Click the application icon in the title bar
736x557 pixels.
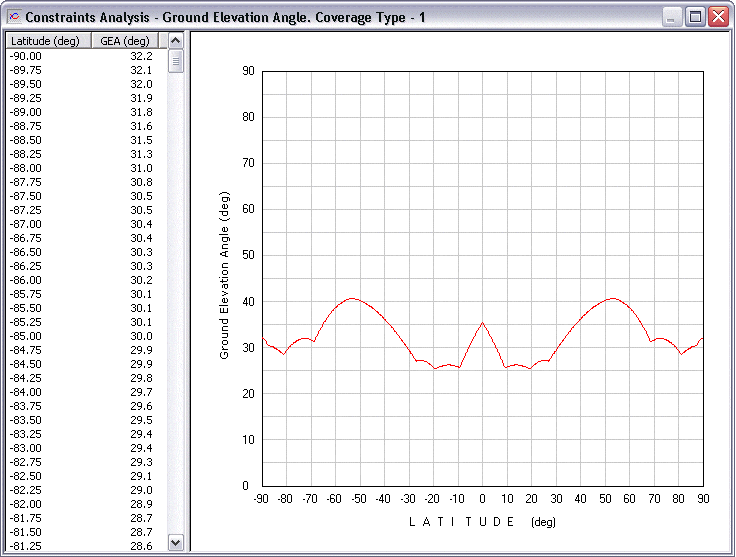pyautogui.click(x=14, y=17)
